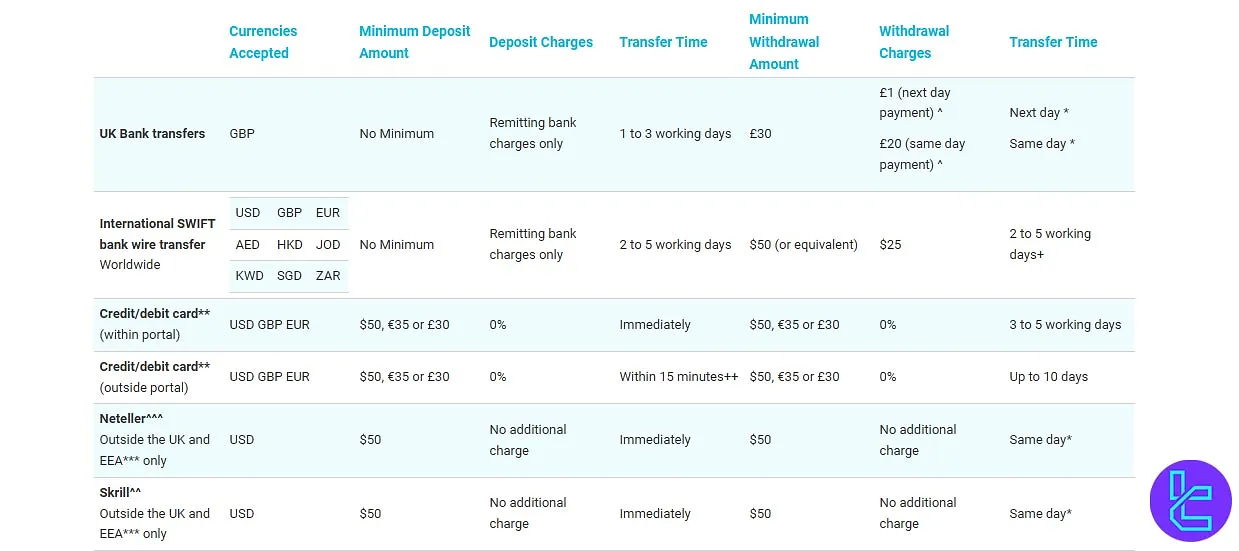The height and width of the screenshot is (551, 1239).
Task: Click the USD currency cell in SWIFT row
Action: click(248, 213)
